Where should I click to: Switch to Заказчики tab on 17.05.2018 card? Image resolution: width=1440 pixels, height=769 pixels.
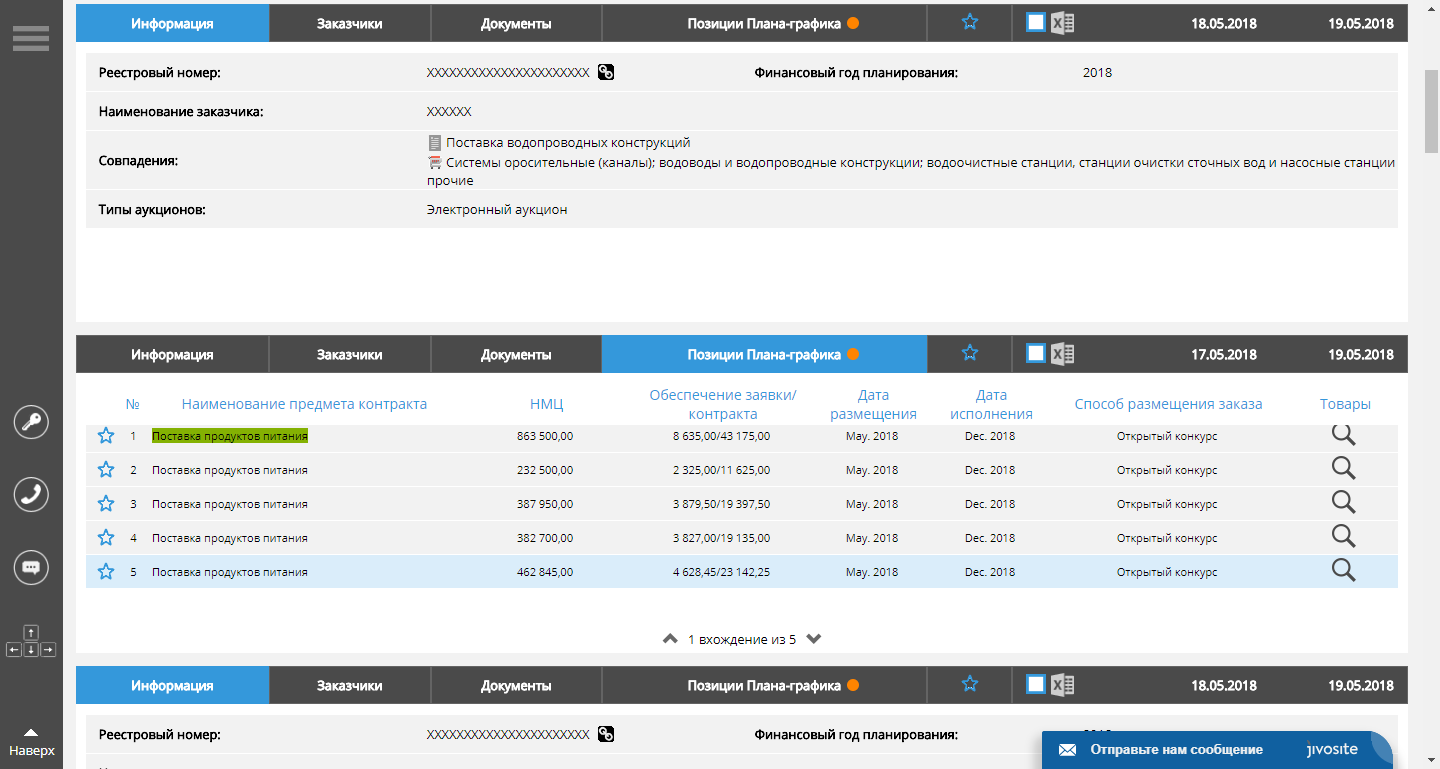[350, 354]
